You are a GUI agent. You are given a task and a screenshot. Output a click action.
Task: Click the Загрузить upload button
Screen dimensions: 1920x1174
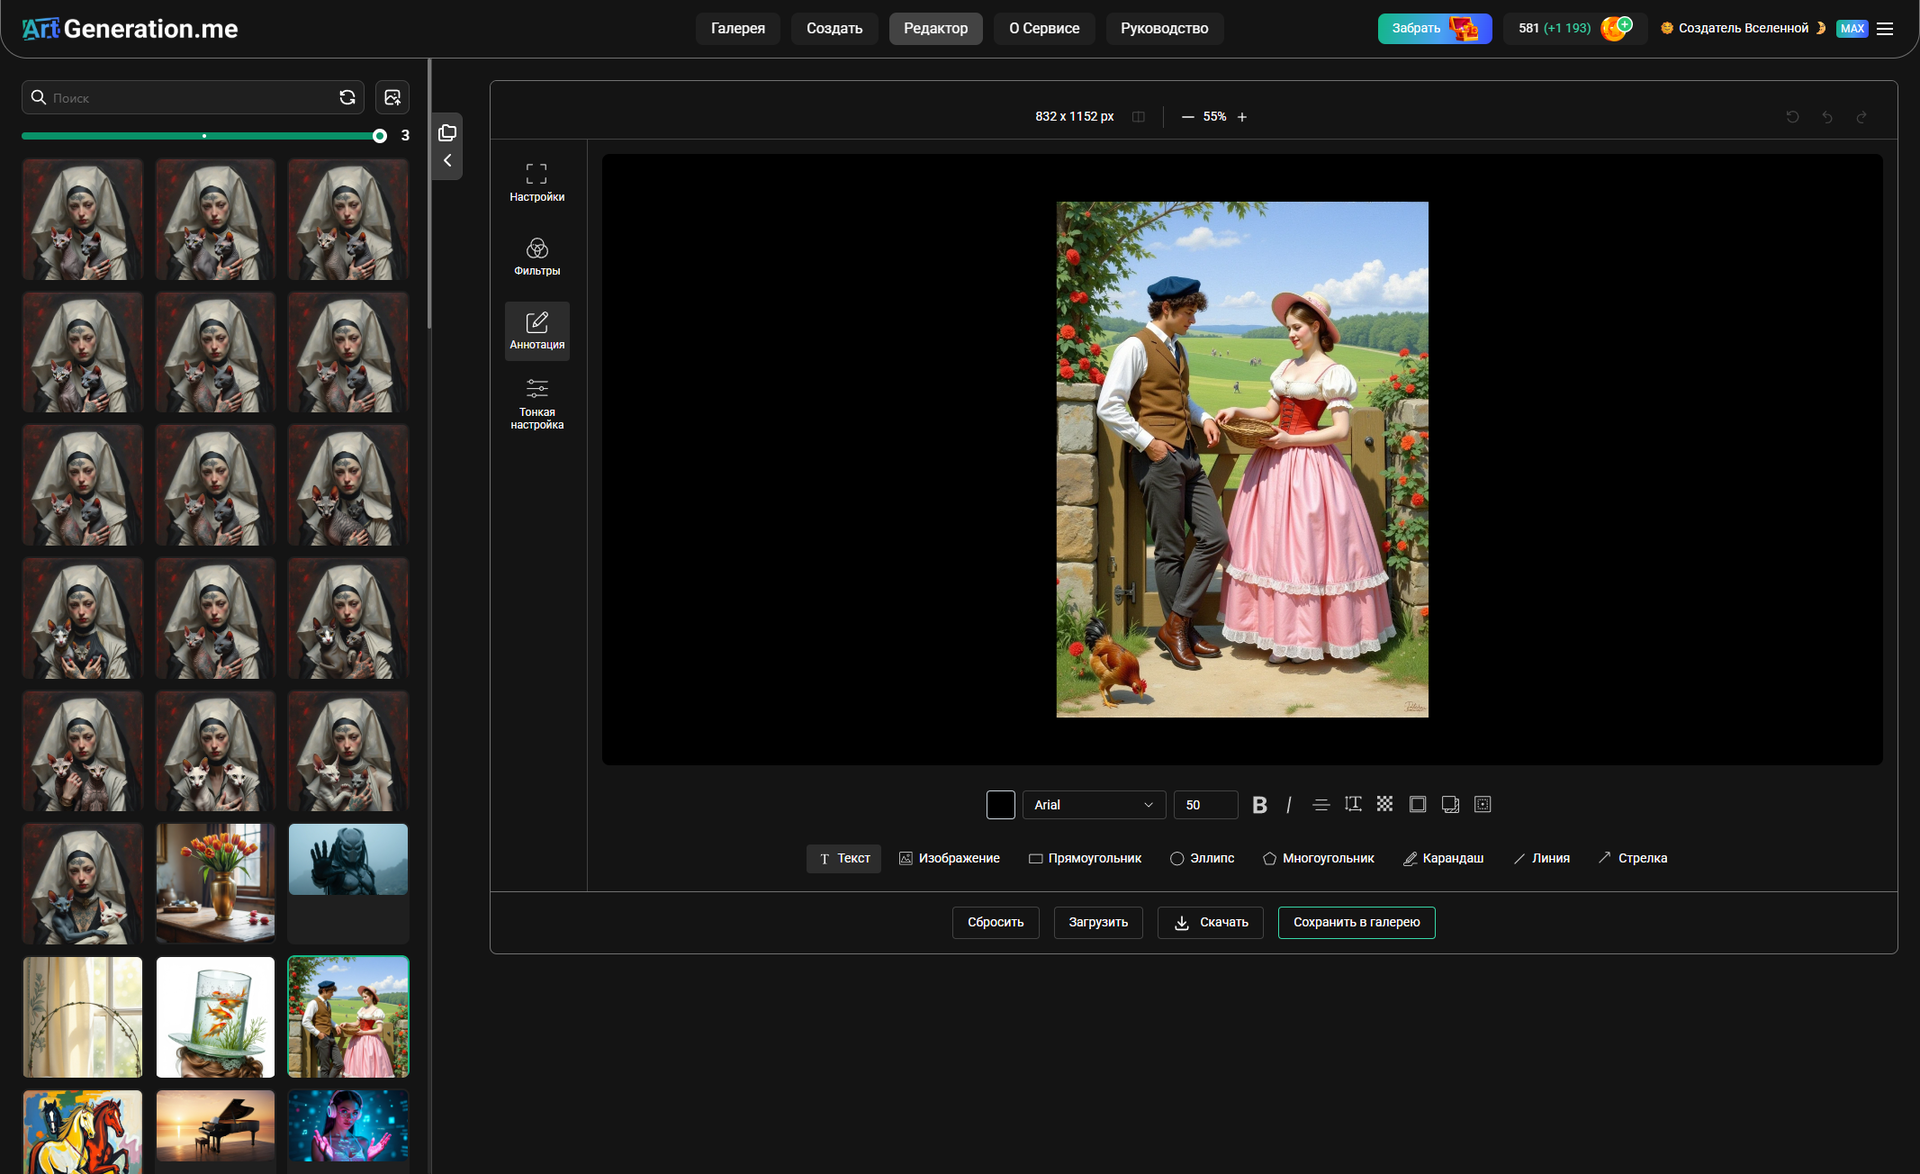click(1098, 923)
